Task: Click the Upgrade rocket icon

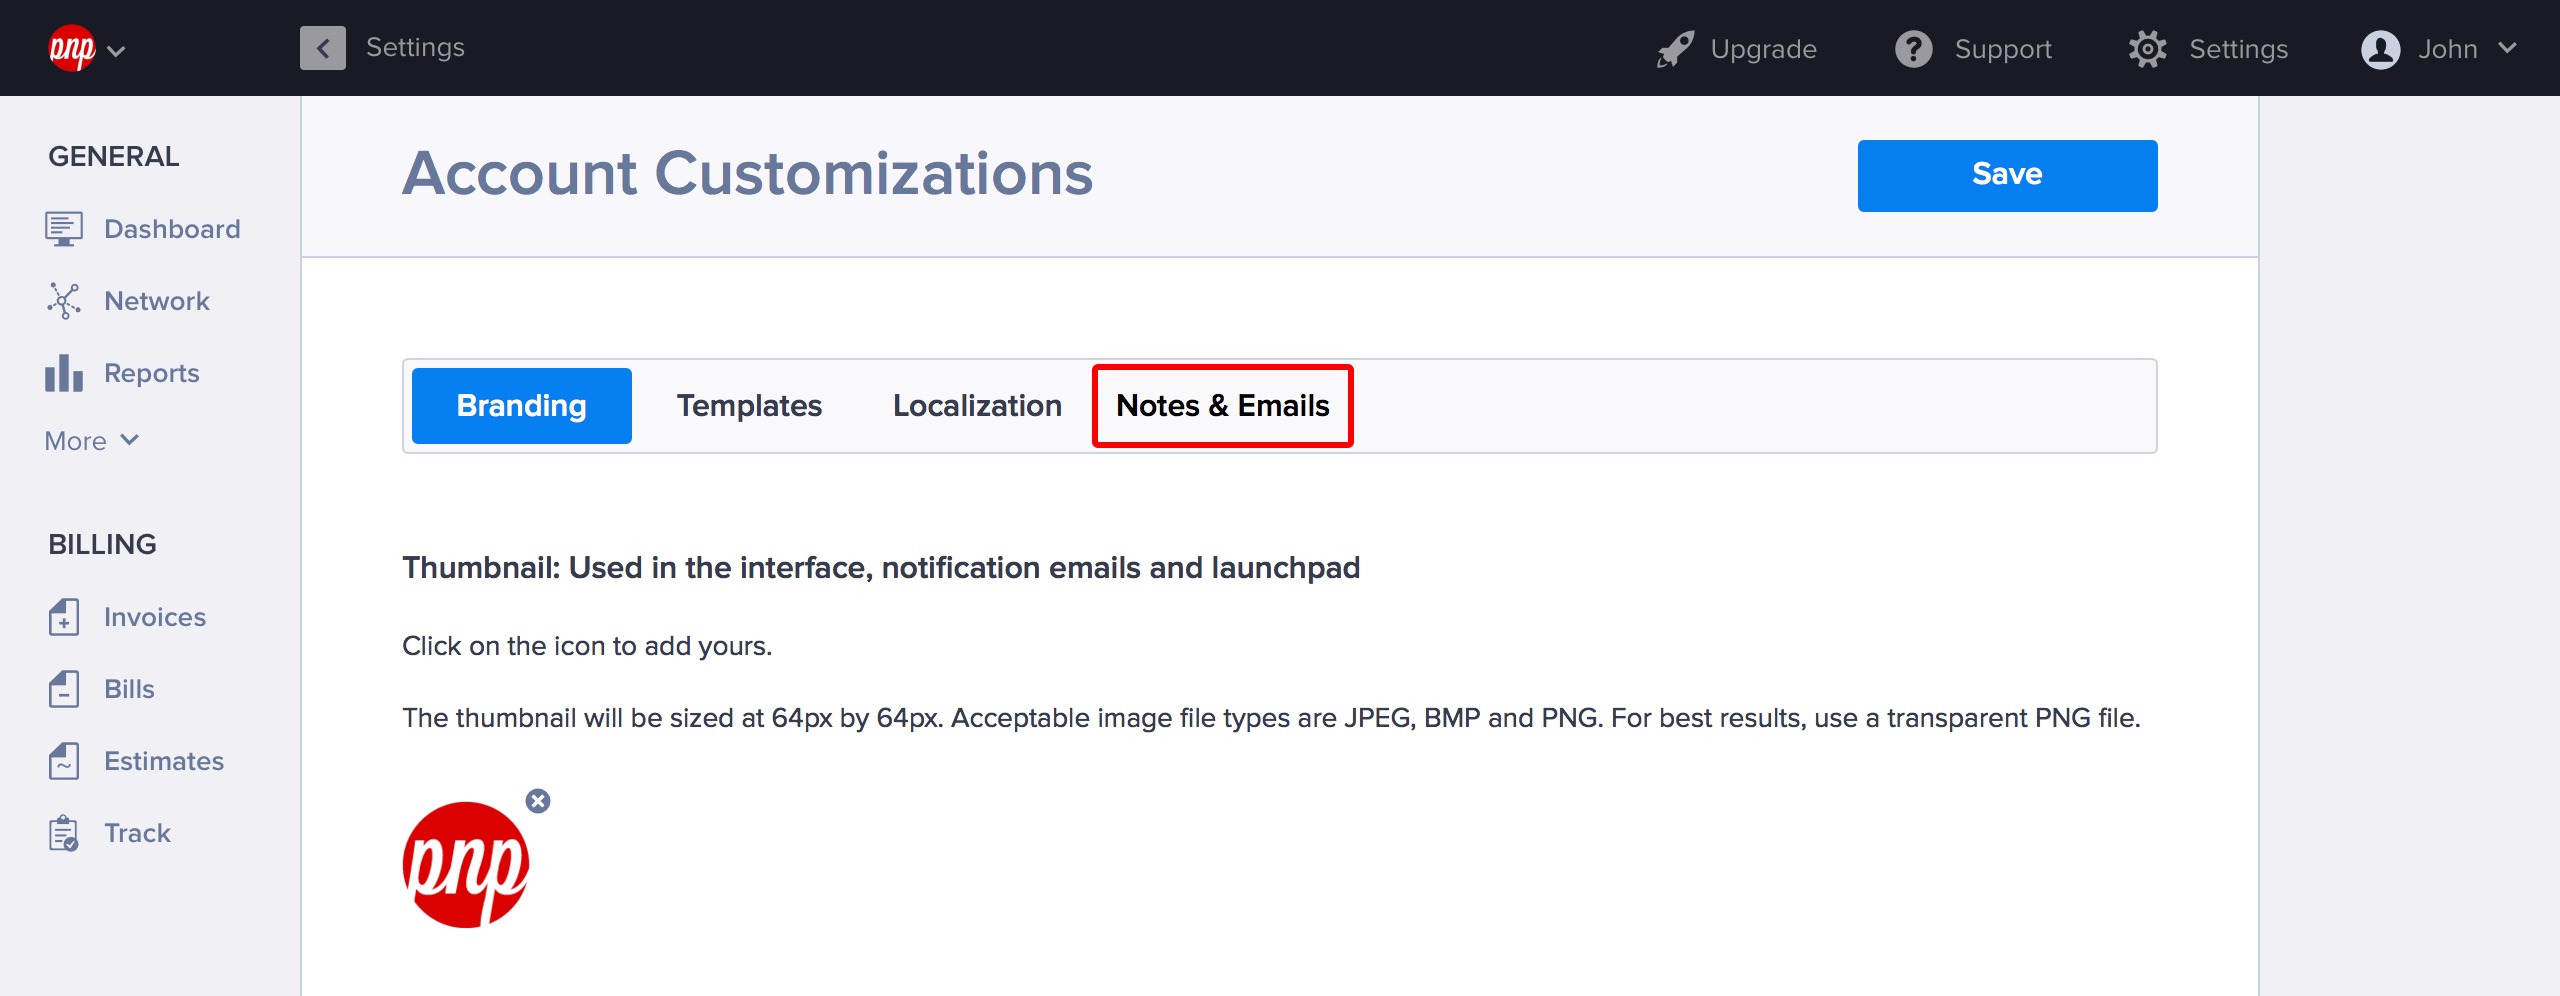Action: point(1675,49)
